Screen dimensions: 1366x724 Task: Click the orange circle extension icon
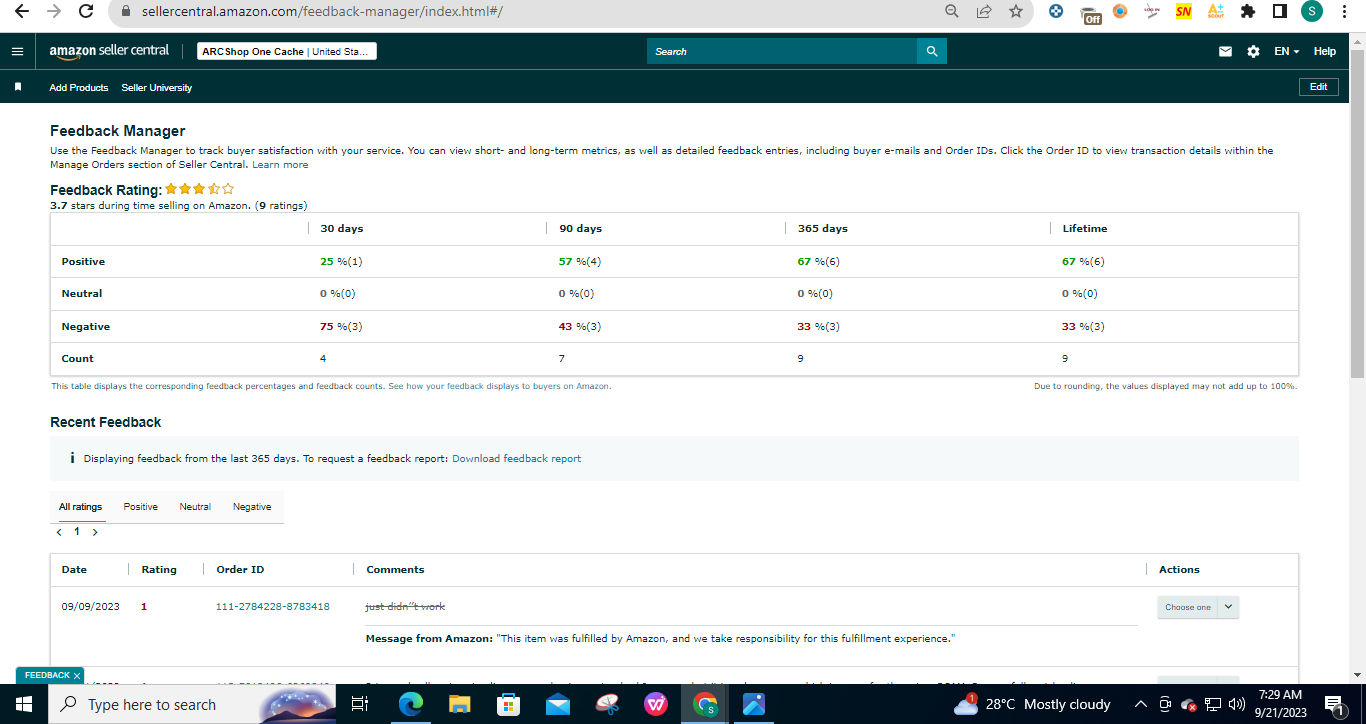pos(1120,11)
